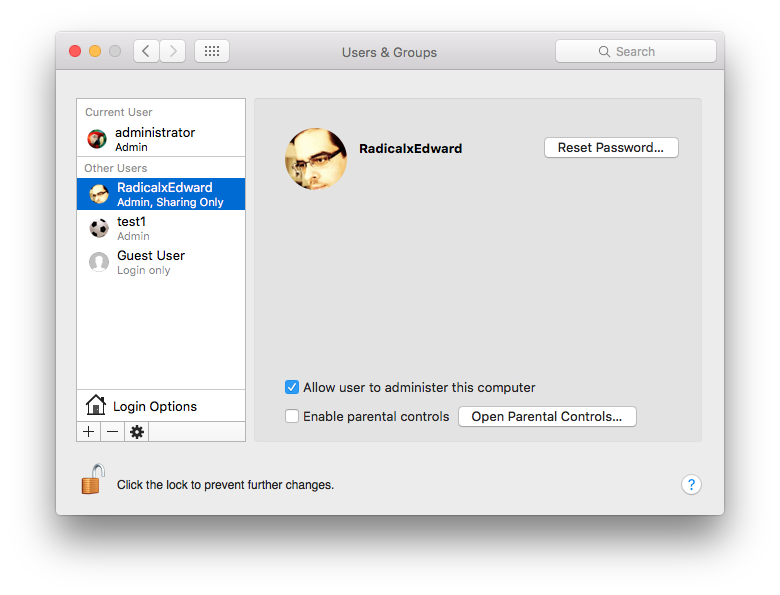Image resolution: width=780 pixels, height=595 pixels.
Task: Click administrator's parrot avatar
Action: (x=97, y=139)
